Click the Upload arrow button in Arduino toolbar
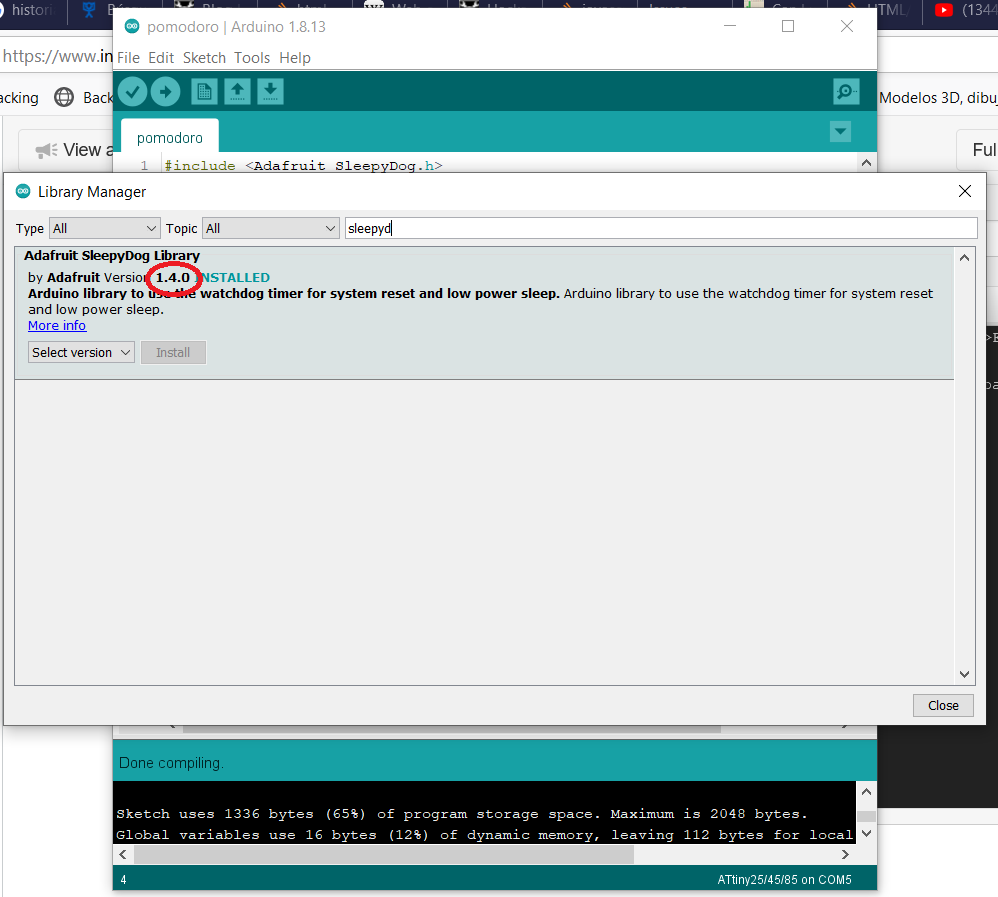998x897 pixels. point(165,92)
